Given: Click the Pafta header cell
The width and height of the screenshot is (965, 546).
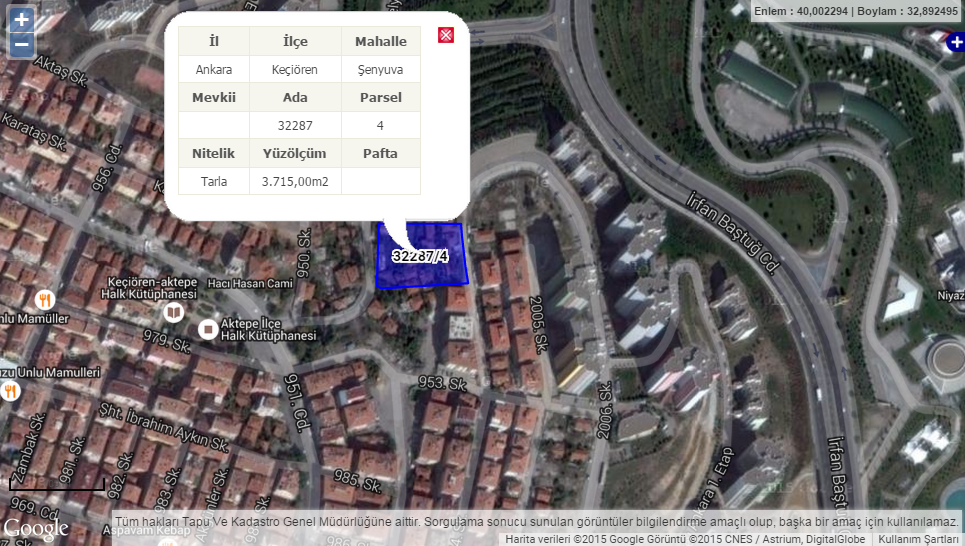Looking at the screenshot, I should [380, 153].
